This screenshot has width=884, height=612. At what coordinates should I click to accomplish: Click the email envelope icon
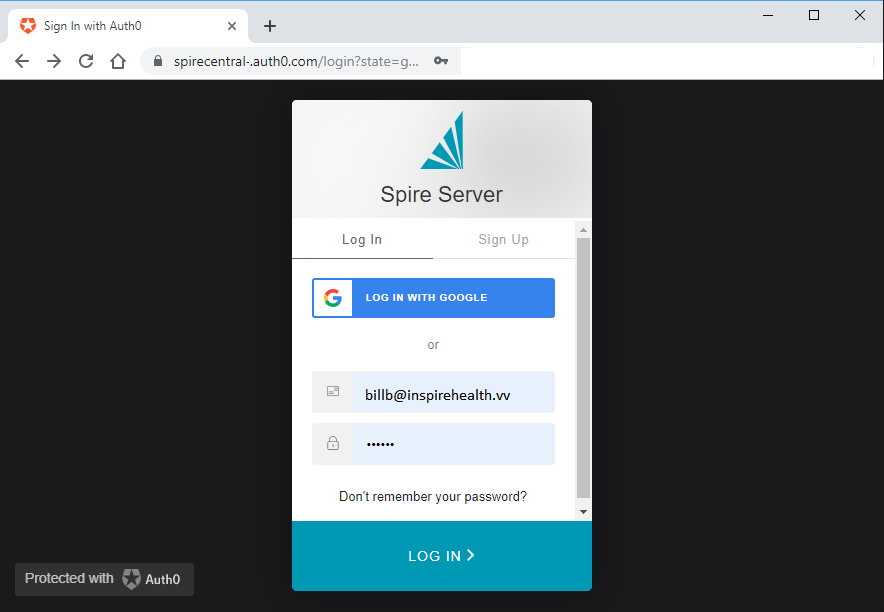(333, 391)
